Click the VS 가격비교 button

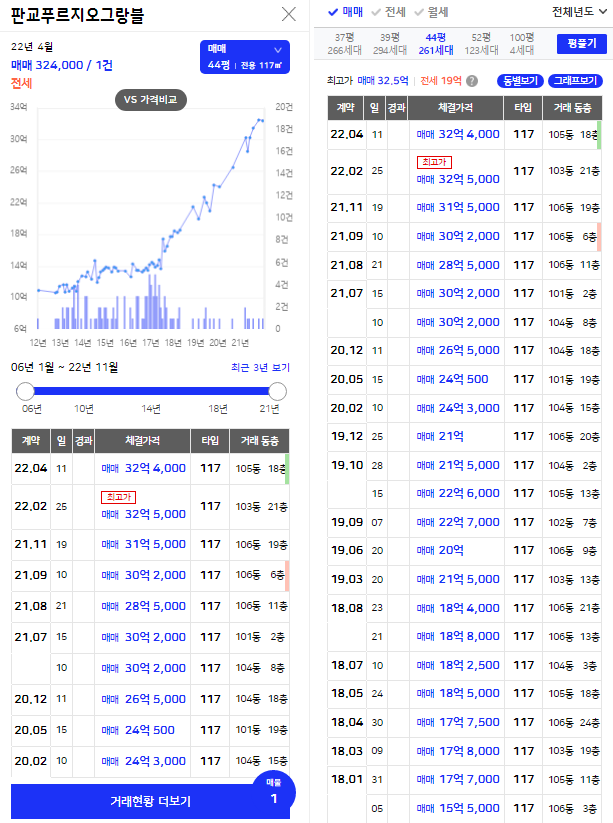151,100
